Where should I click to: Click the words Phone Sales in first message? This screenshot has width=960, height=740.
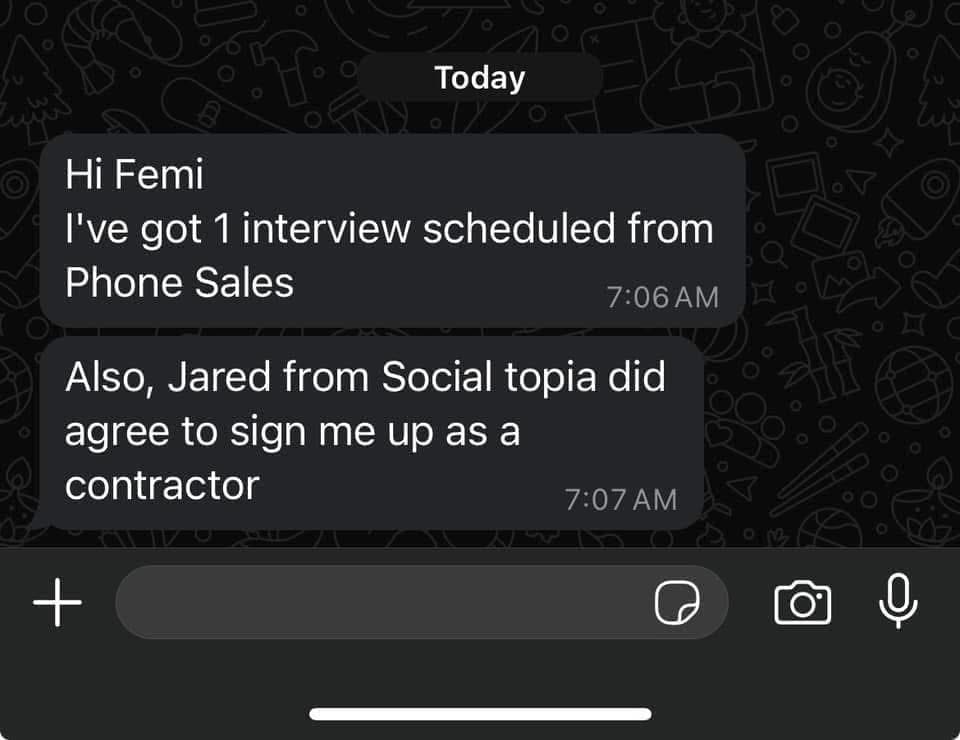[179, 283]
